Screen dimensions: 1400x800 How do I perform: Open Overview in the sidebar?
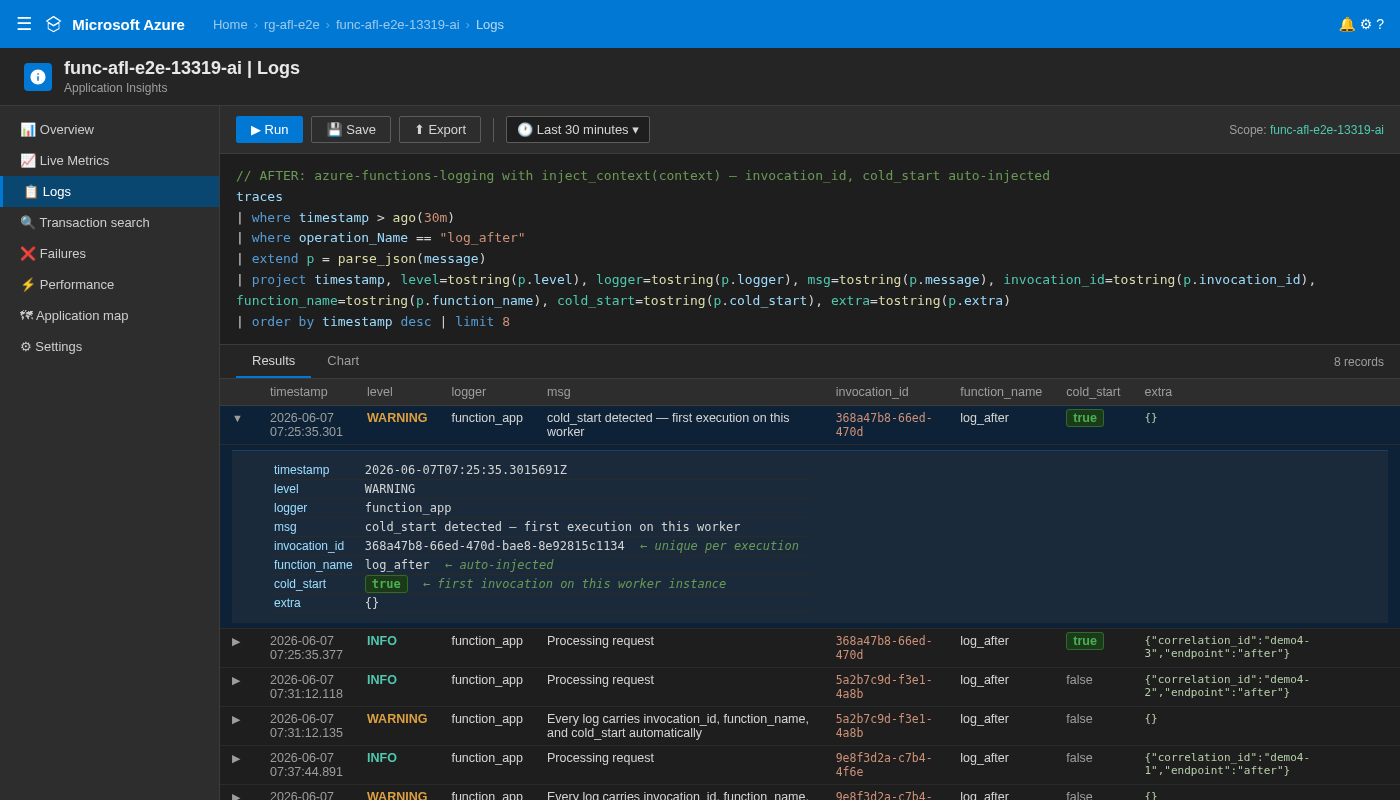(x=110, y=129)
